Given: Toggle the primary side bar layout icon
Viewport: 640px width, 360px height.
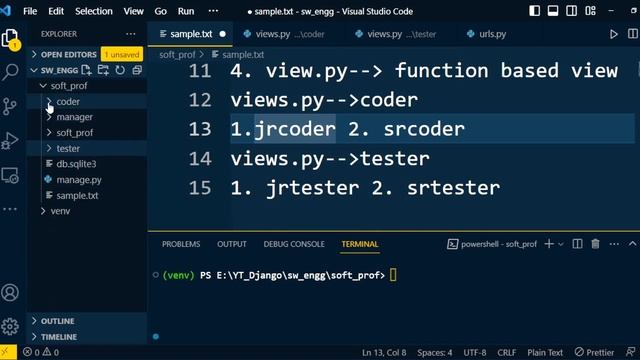Looking at the screenshot, I should [x=534, y=11].
